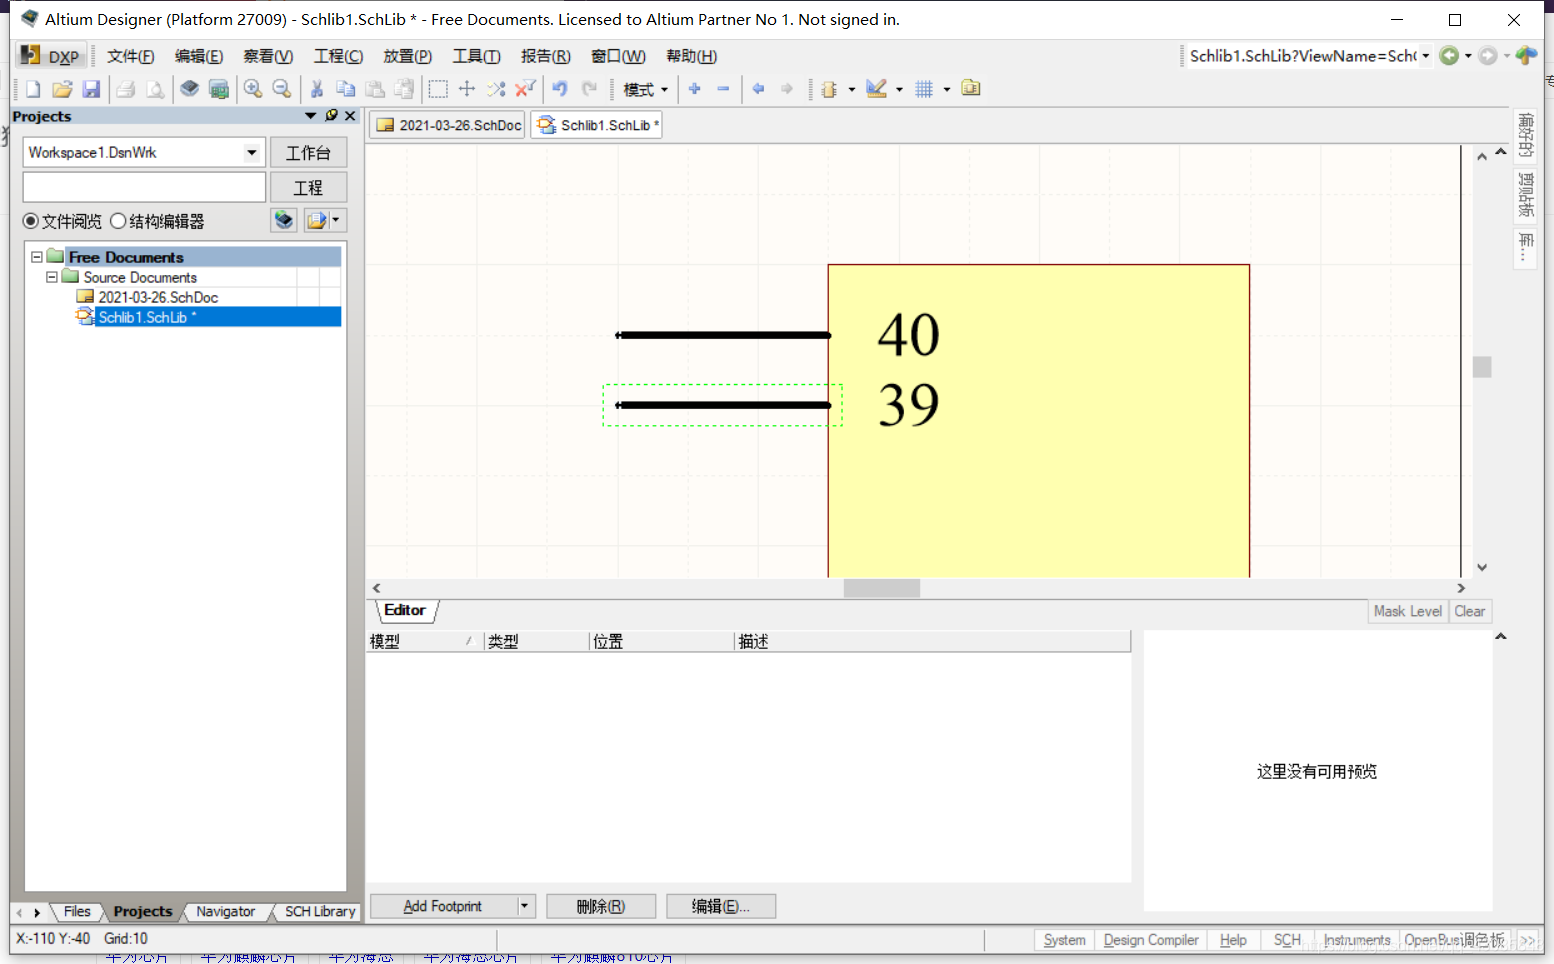Click the Undo arrow icon
1554x964 pixels.
pyautogui.click(x=560, y=89)
